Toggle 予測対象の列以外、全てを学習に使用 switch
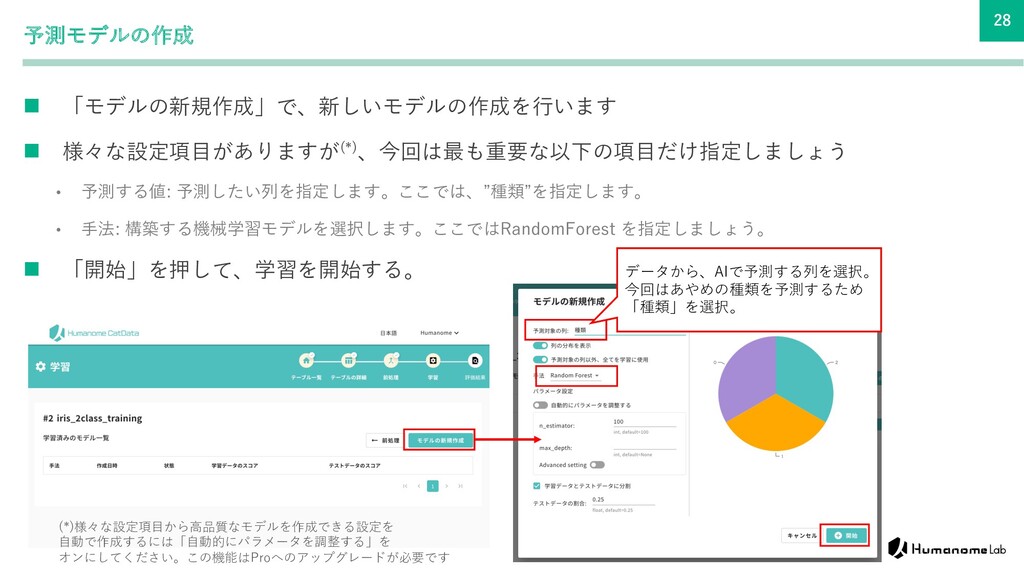The height and width of the screenshot is (576, 1024). point(540,360)
